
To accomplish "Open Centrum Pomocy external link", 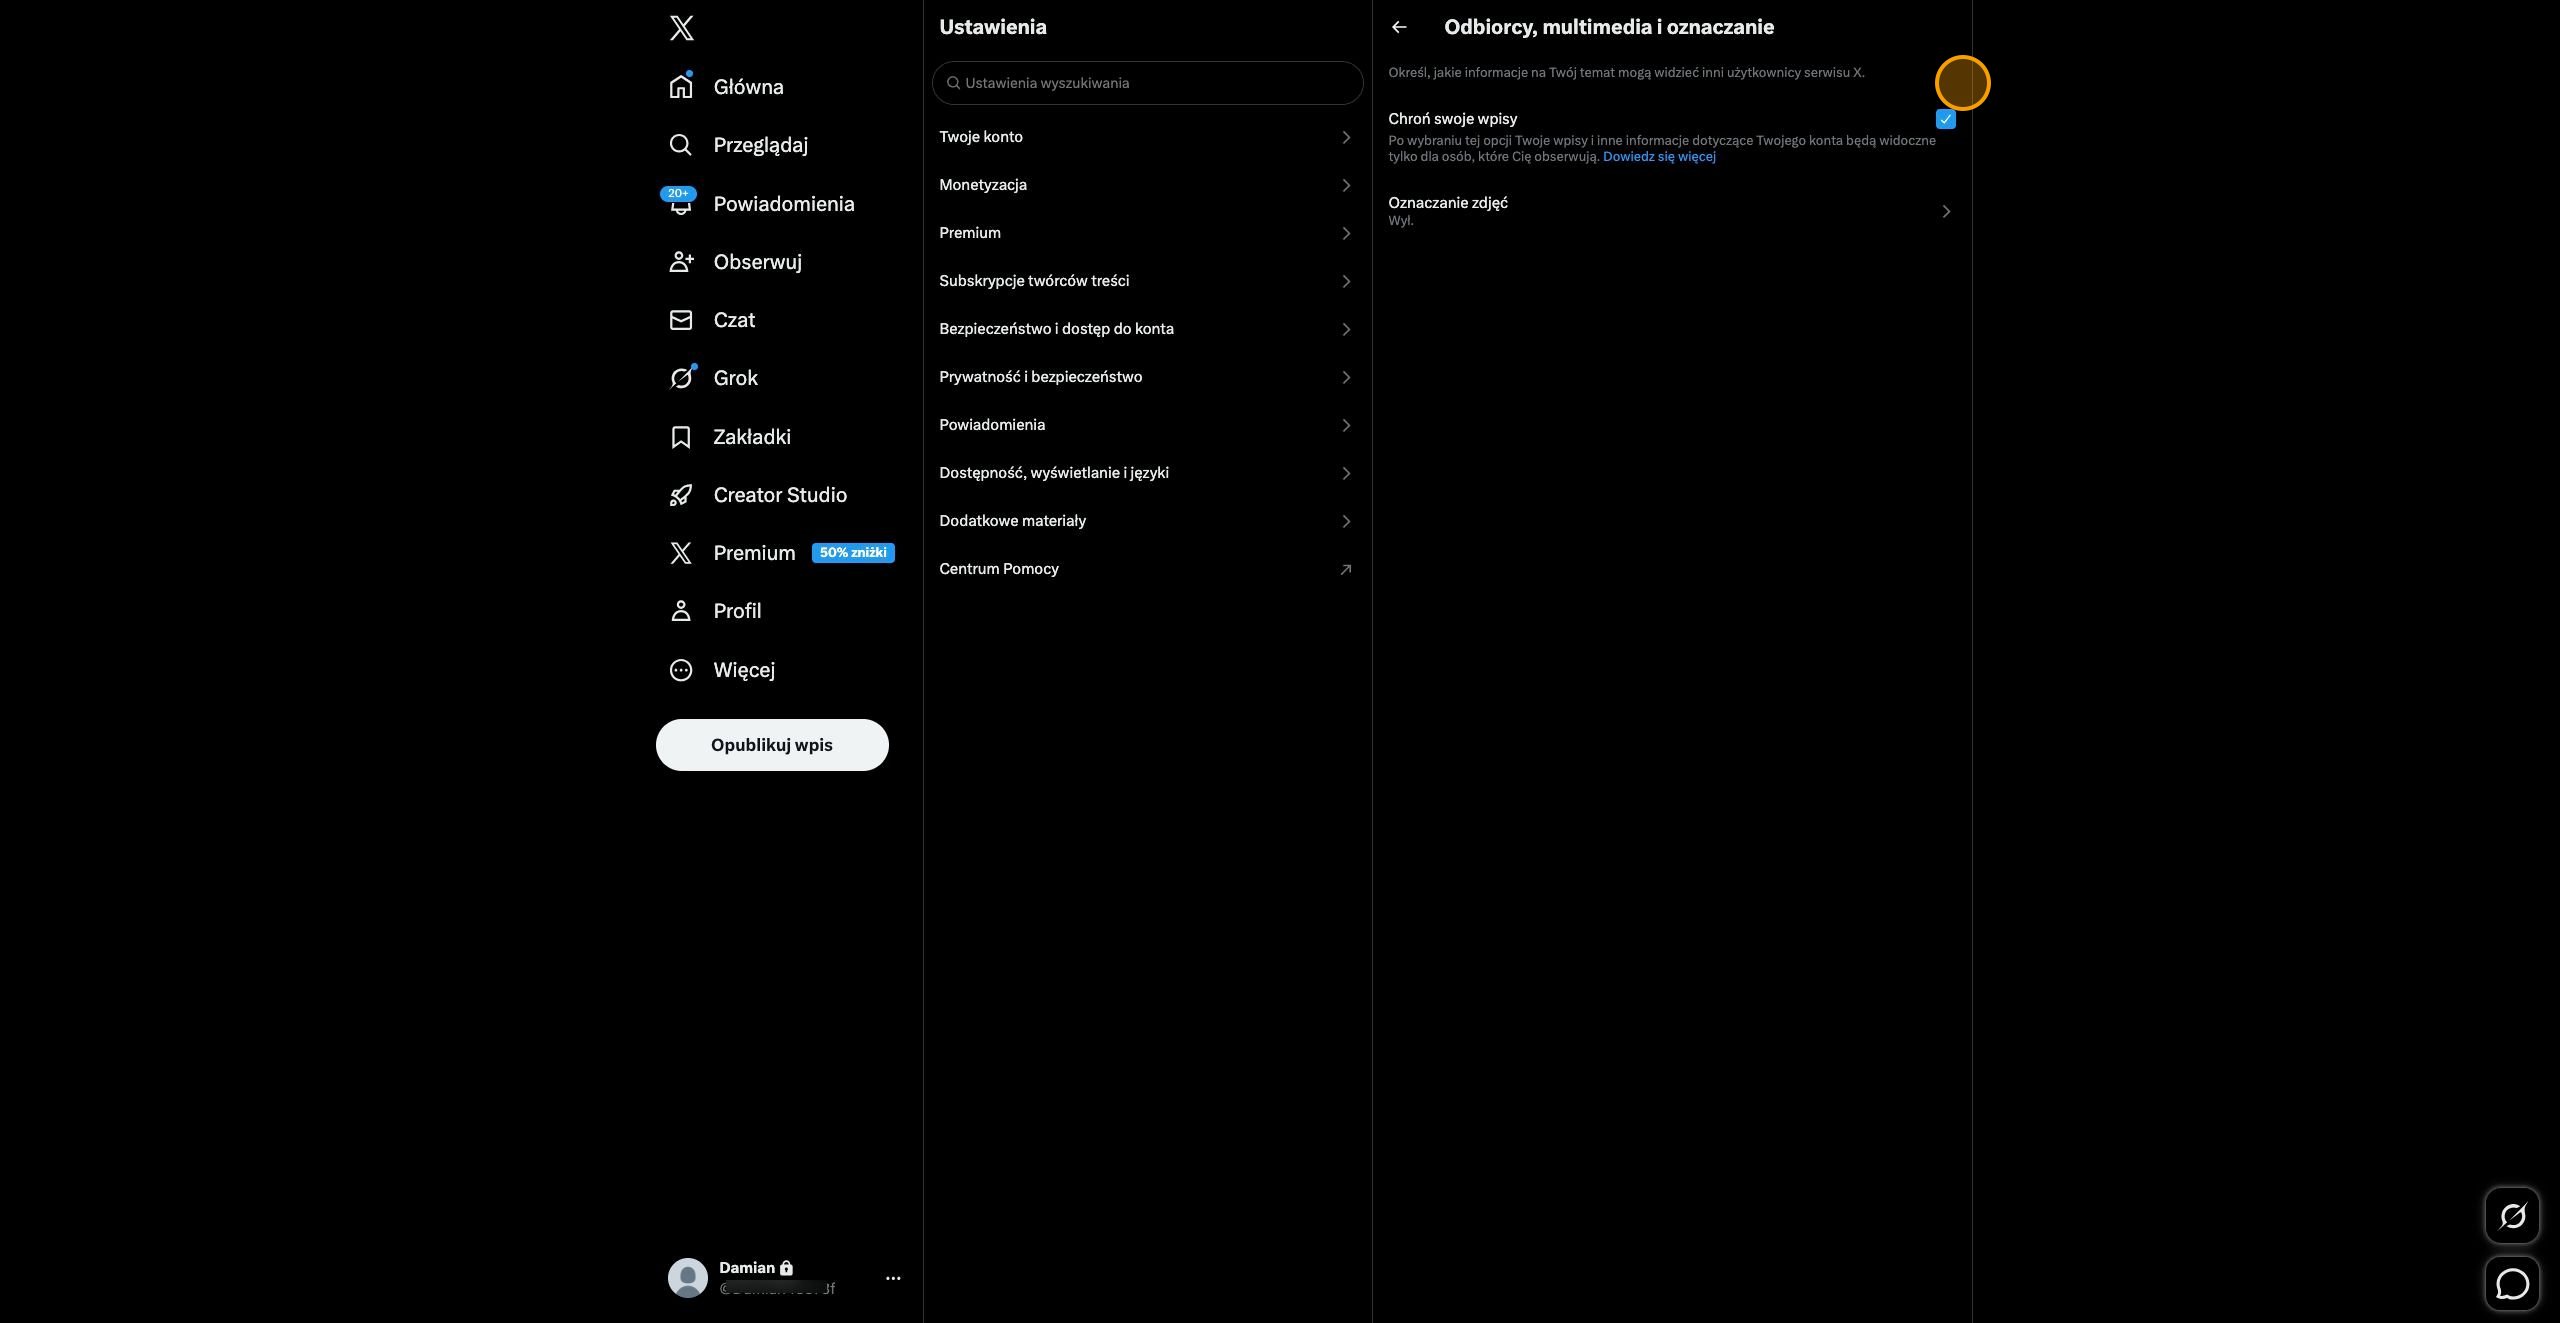I will pyautogui.click(x=1147, y=569).
